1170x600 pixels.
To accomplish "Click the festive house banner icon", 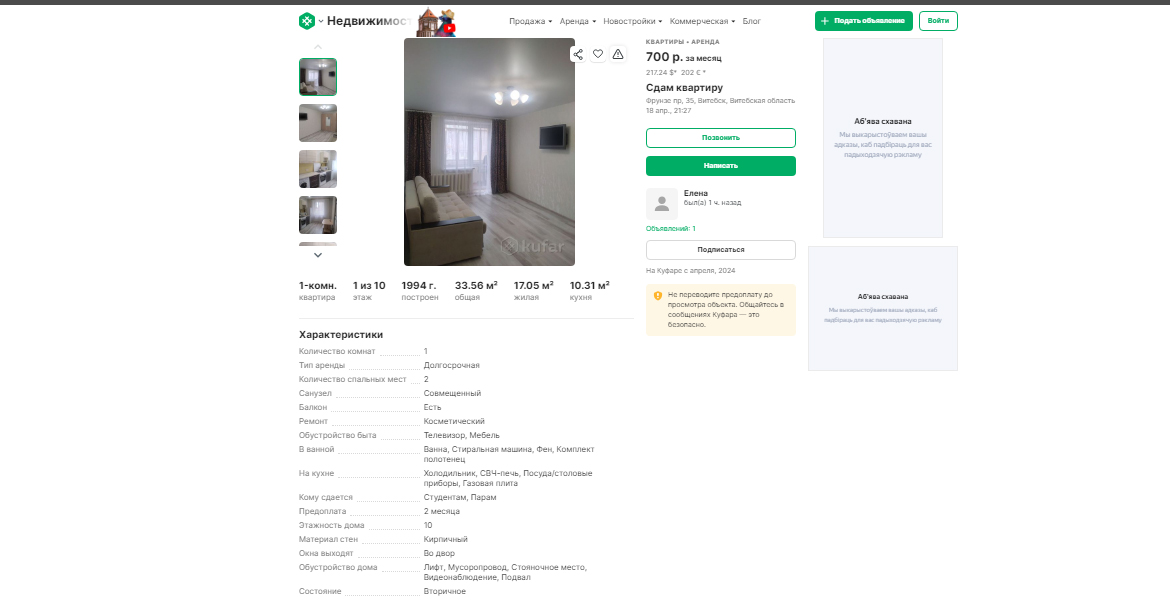I will coord(437,22).
